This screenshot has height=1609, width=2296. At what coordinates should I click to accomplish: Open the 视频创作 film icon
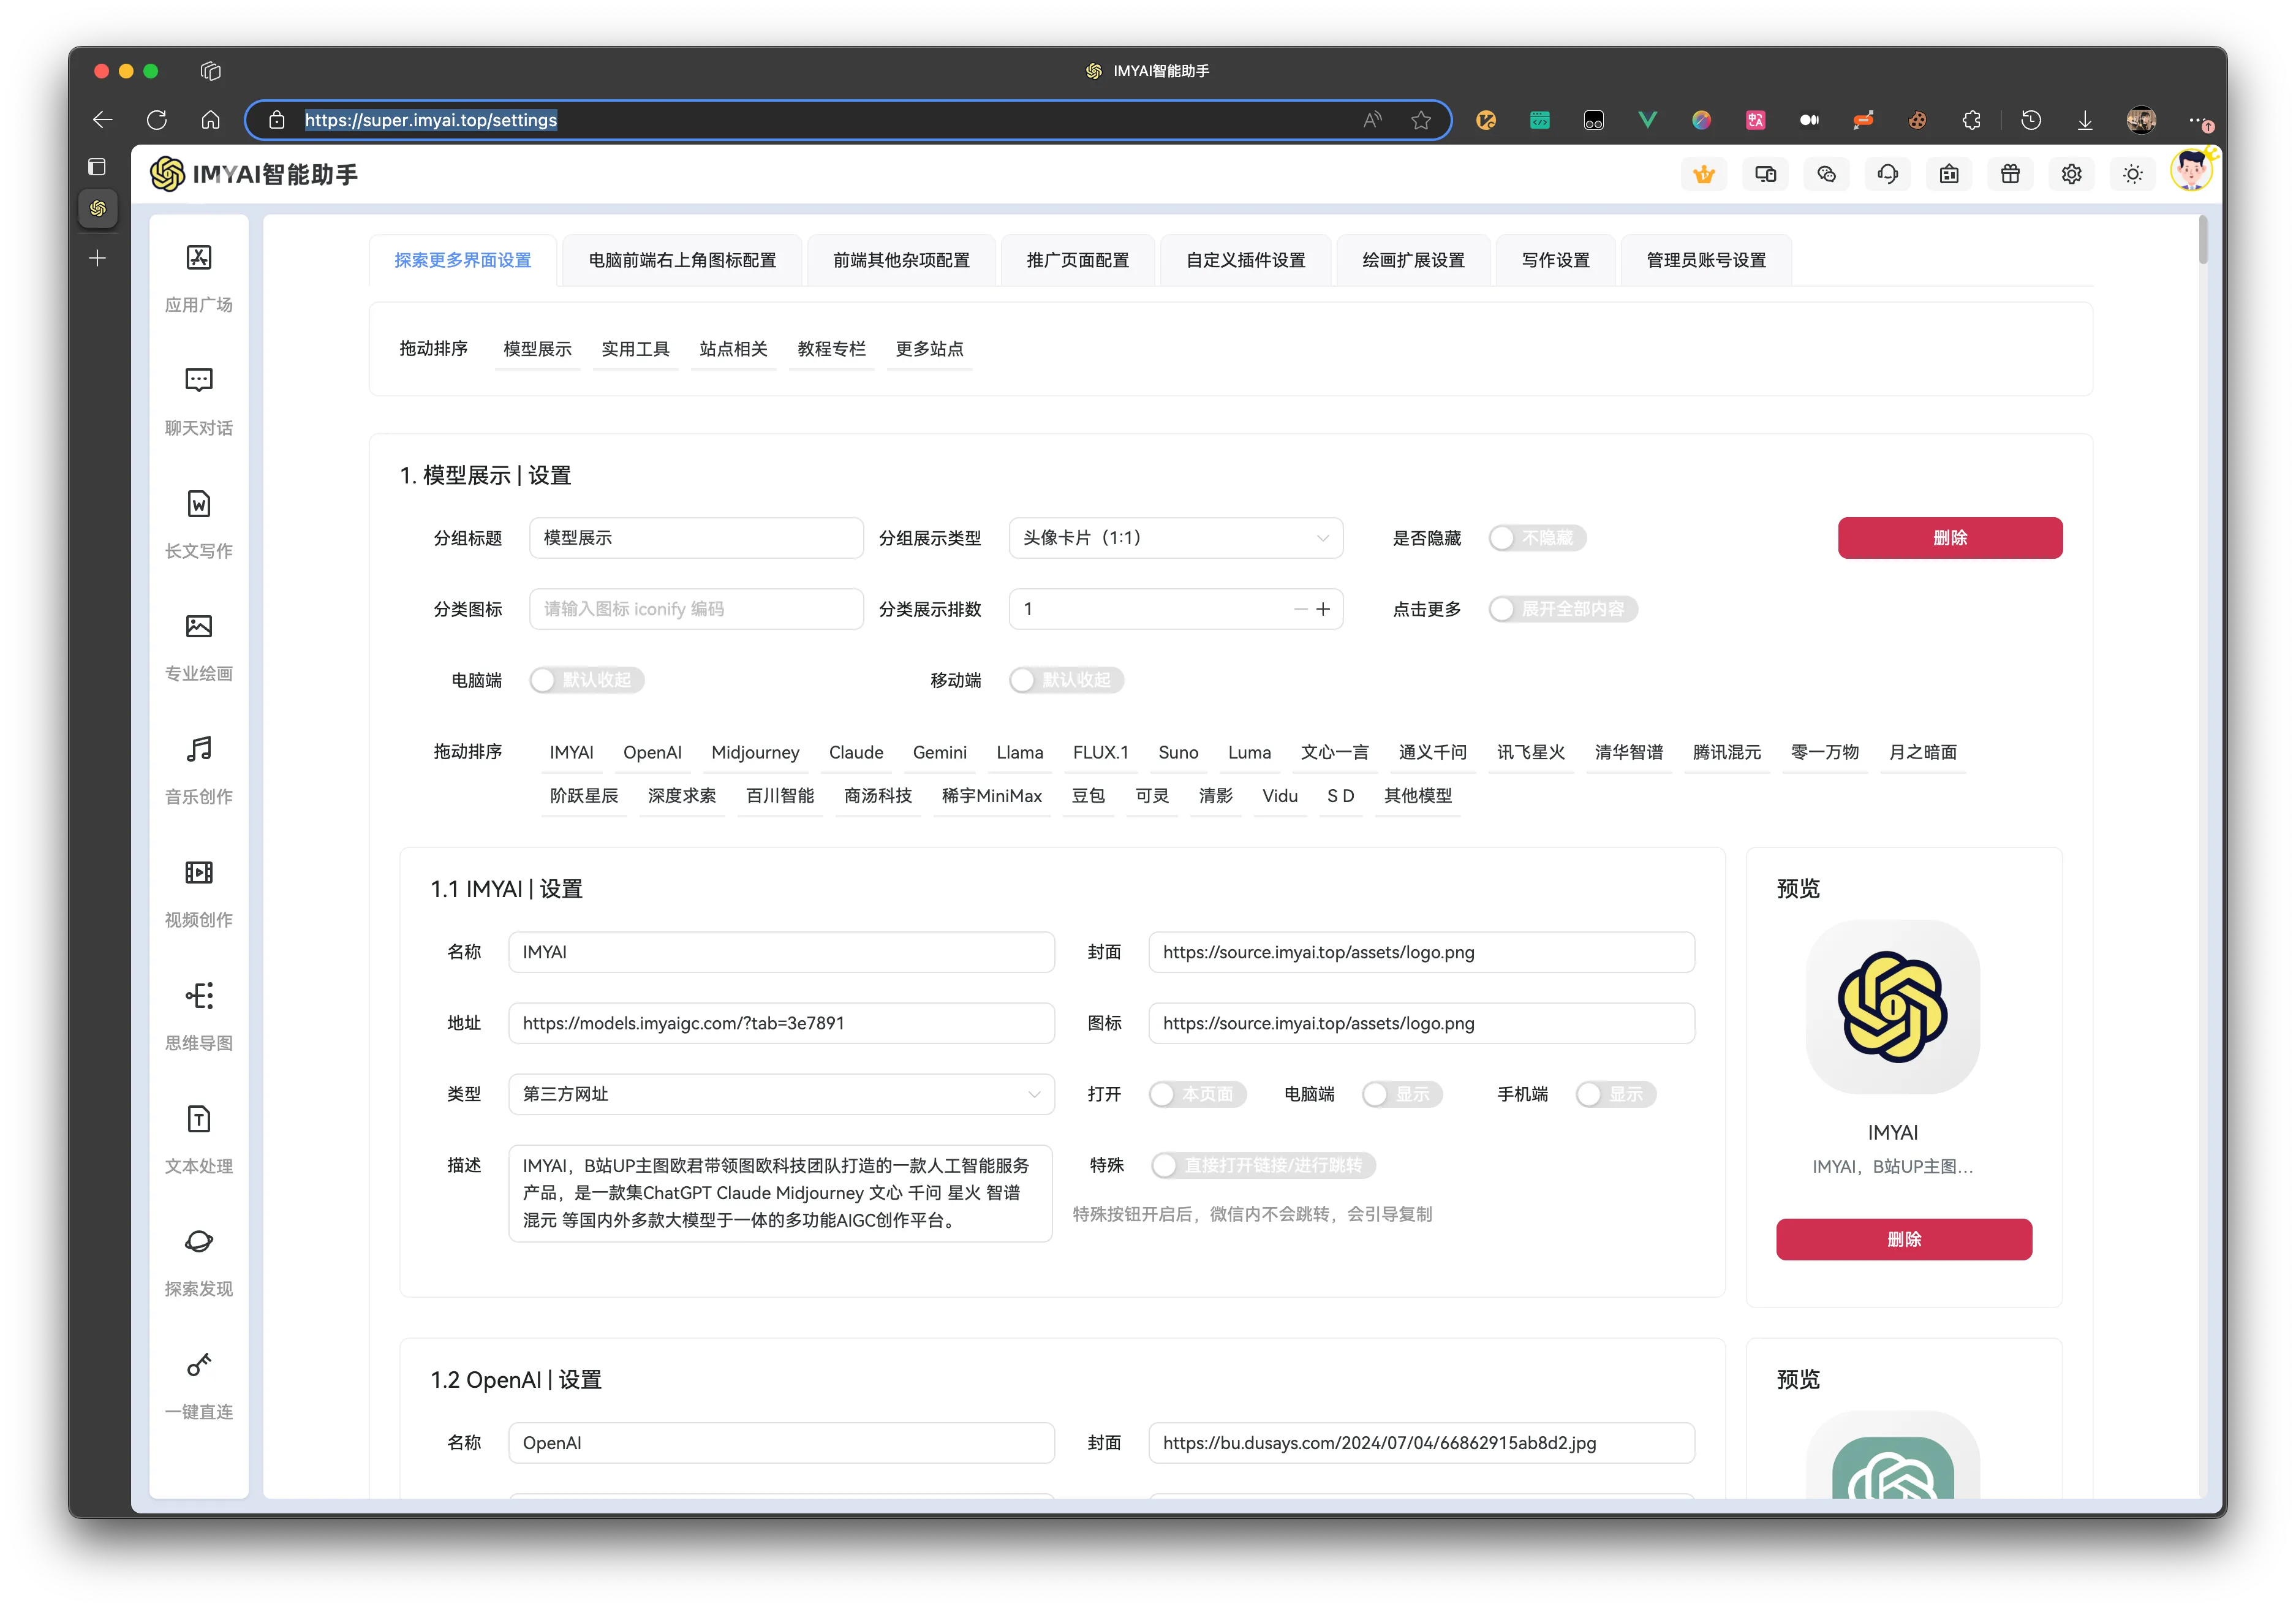(199, 873)
